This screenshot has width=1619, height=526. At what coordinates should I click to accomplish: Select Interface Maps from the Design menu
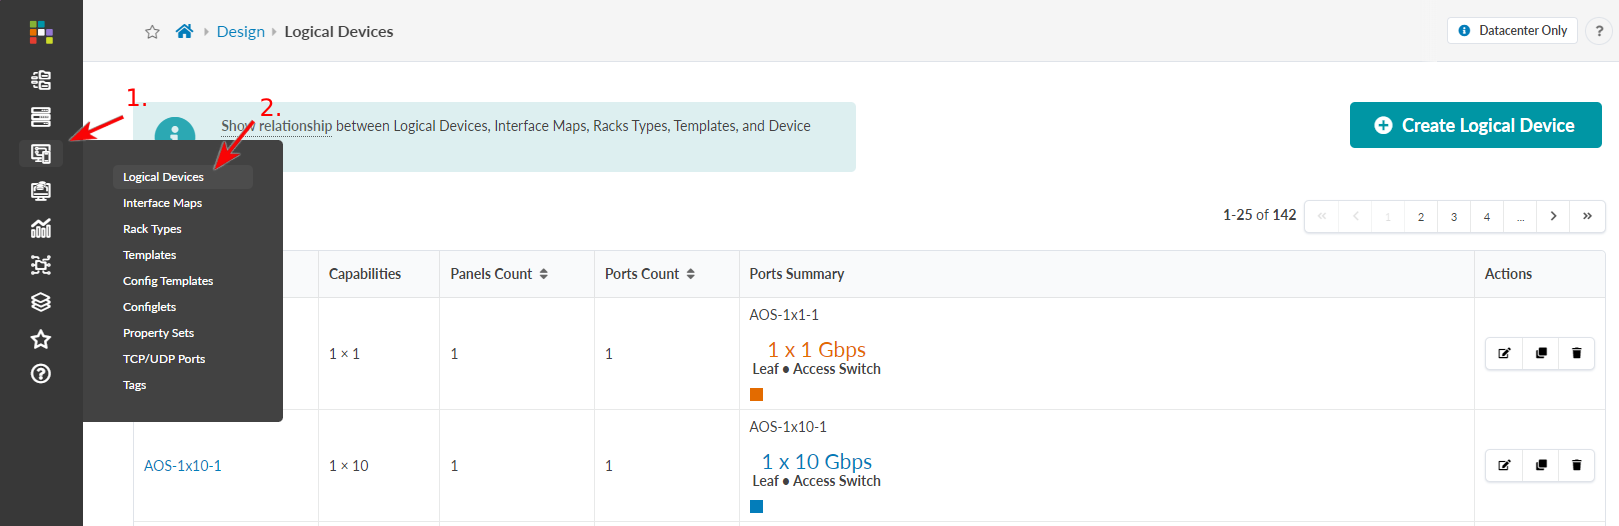pyautogui.click(x=162, y=203)
